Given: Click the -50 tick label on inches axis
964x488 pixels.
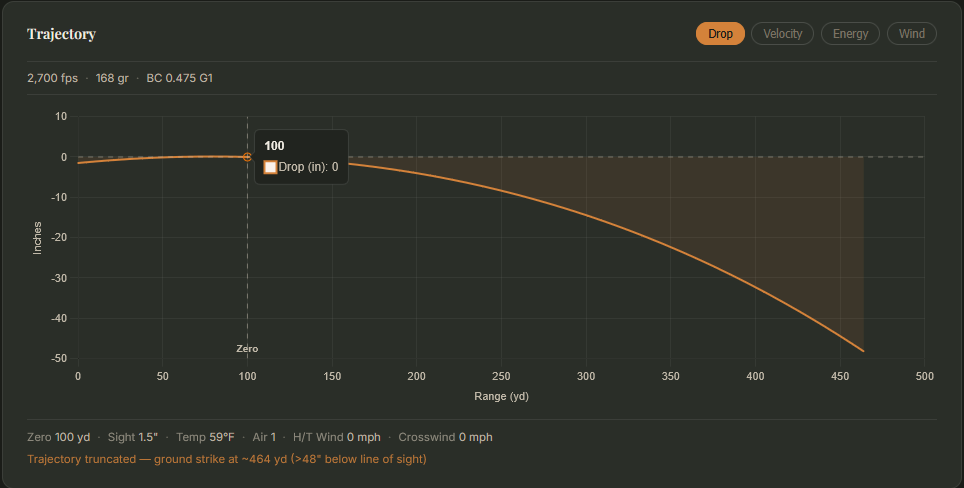Looking at the screenshot, I should 59,358.
